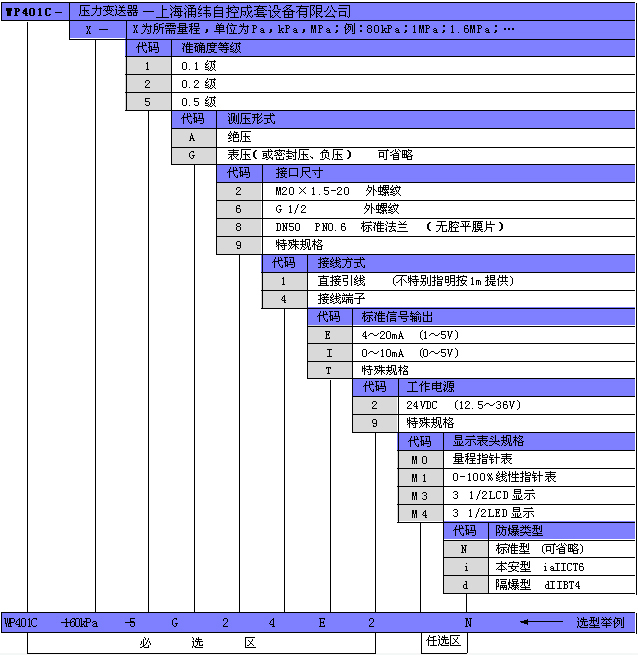Select signal output code T cell
This screenshot has height=655, width=638.
329,371
